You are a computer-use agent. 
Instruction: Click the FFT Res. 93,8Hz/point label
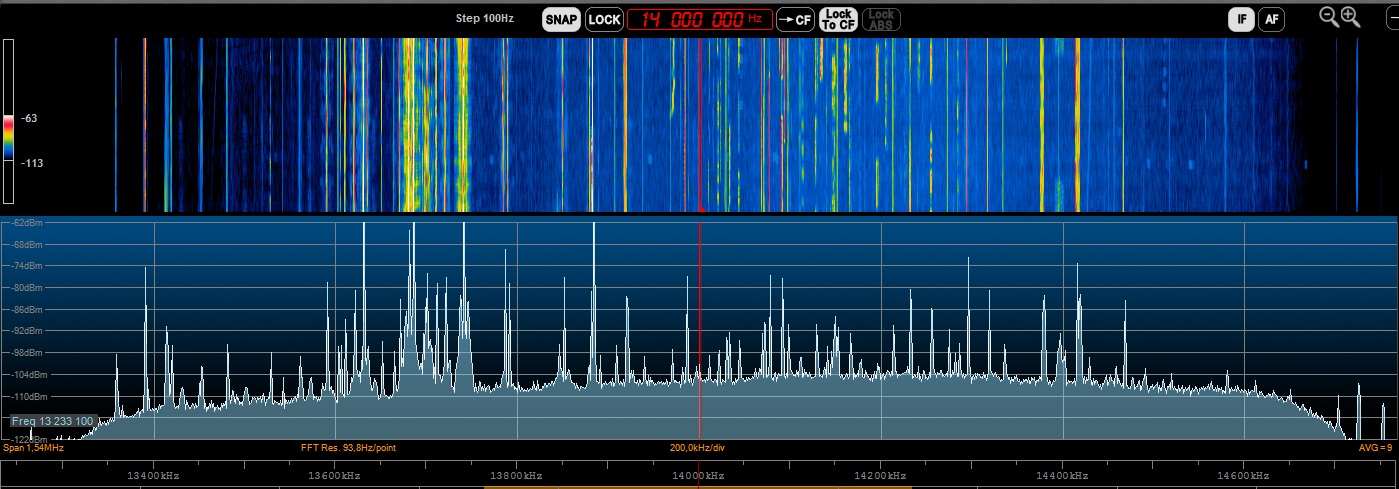coord(348,448)
